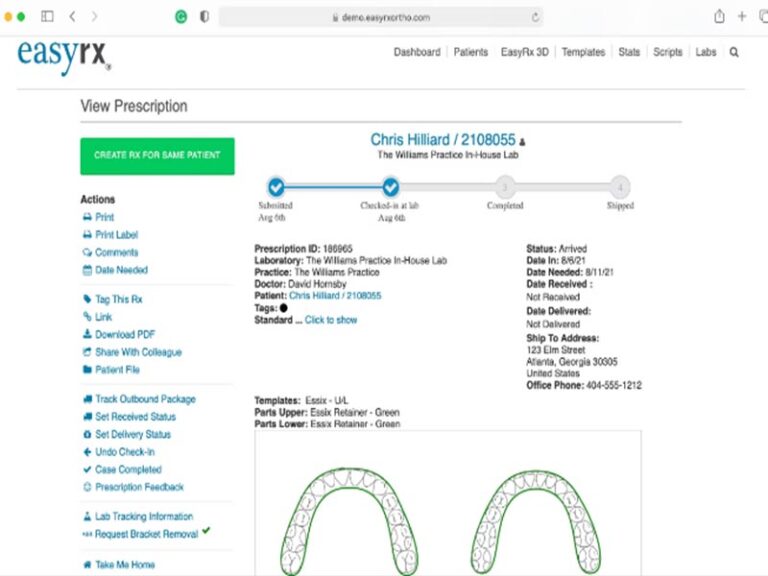Click the Print Label printer icon

(87, 235)
